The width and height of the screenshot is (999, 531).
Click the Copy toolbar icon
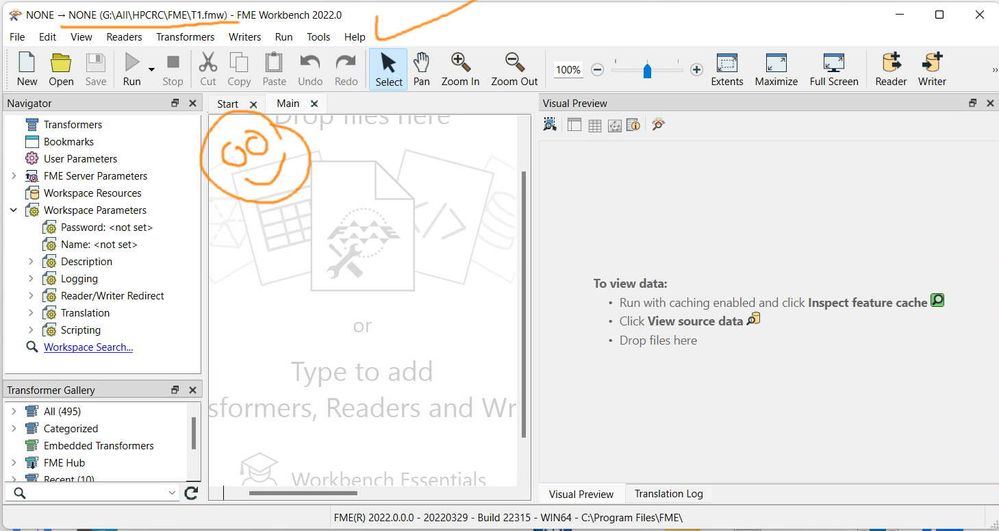click(239, 69)
